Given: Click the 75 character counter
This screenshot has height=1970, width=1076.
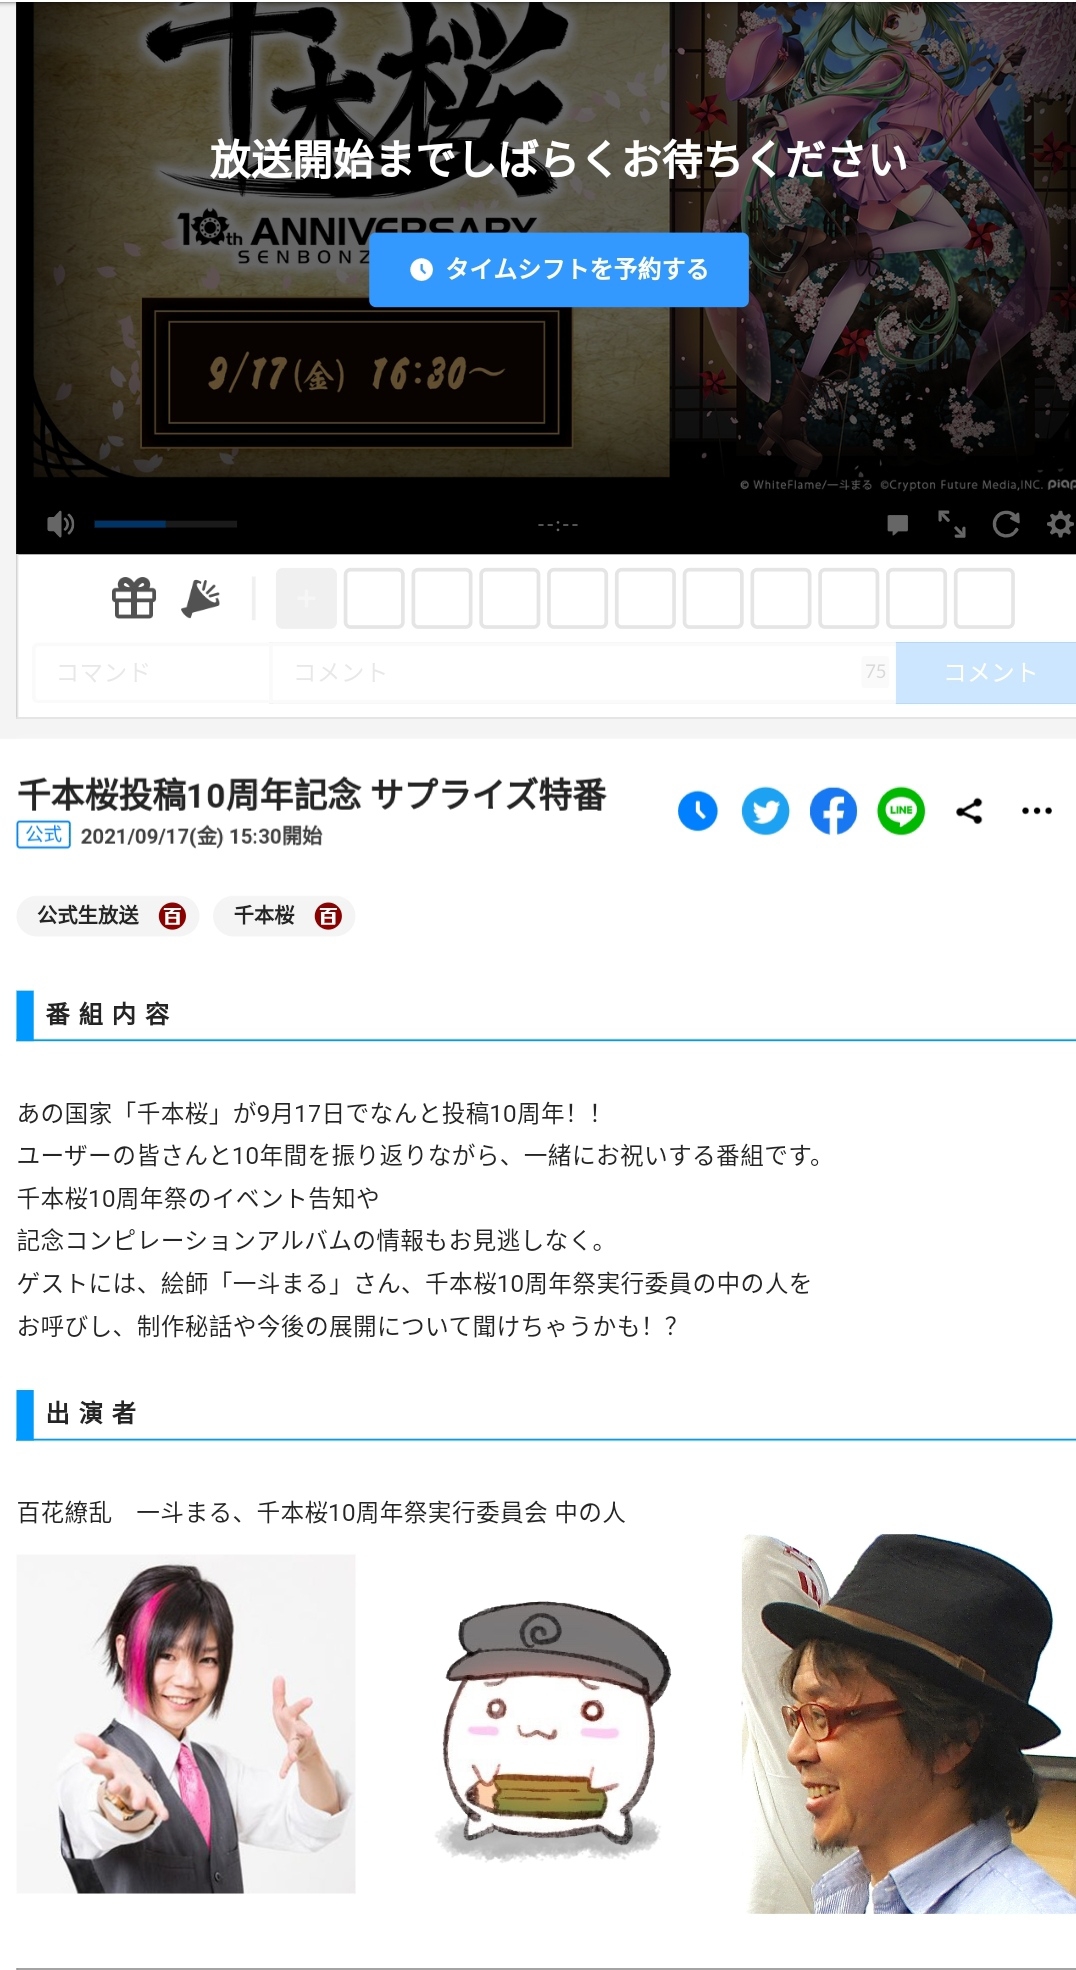Looking at the screenshot, I should click(x=876, y=671).
